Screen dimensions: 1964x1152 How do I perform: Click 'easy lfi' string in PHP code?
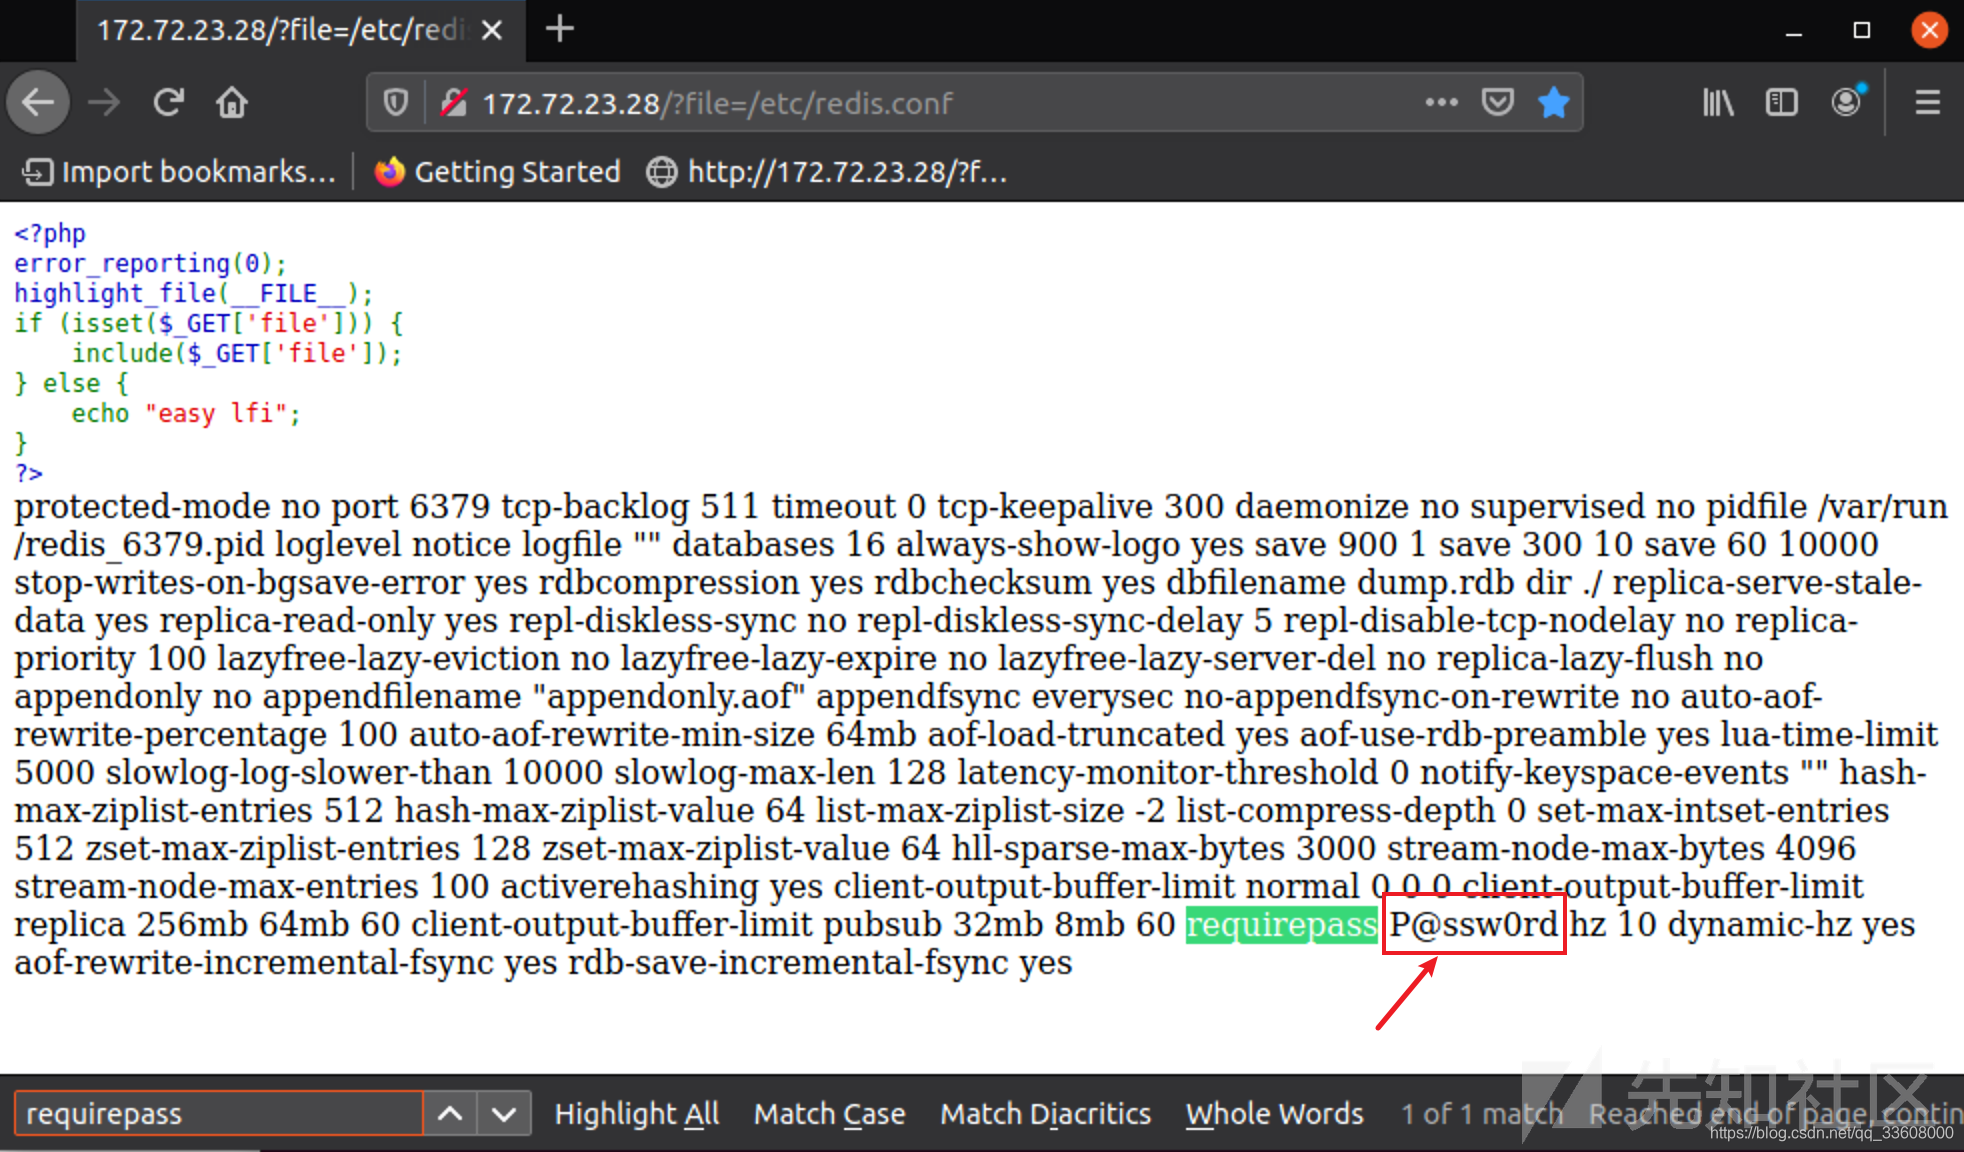click(217, 413)
